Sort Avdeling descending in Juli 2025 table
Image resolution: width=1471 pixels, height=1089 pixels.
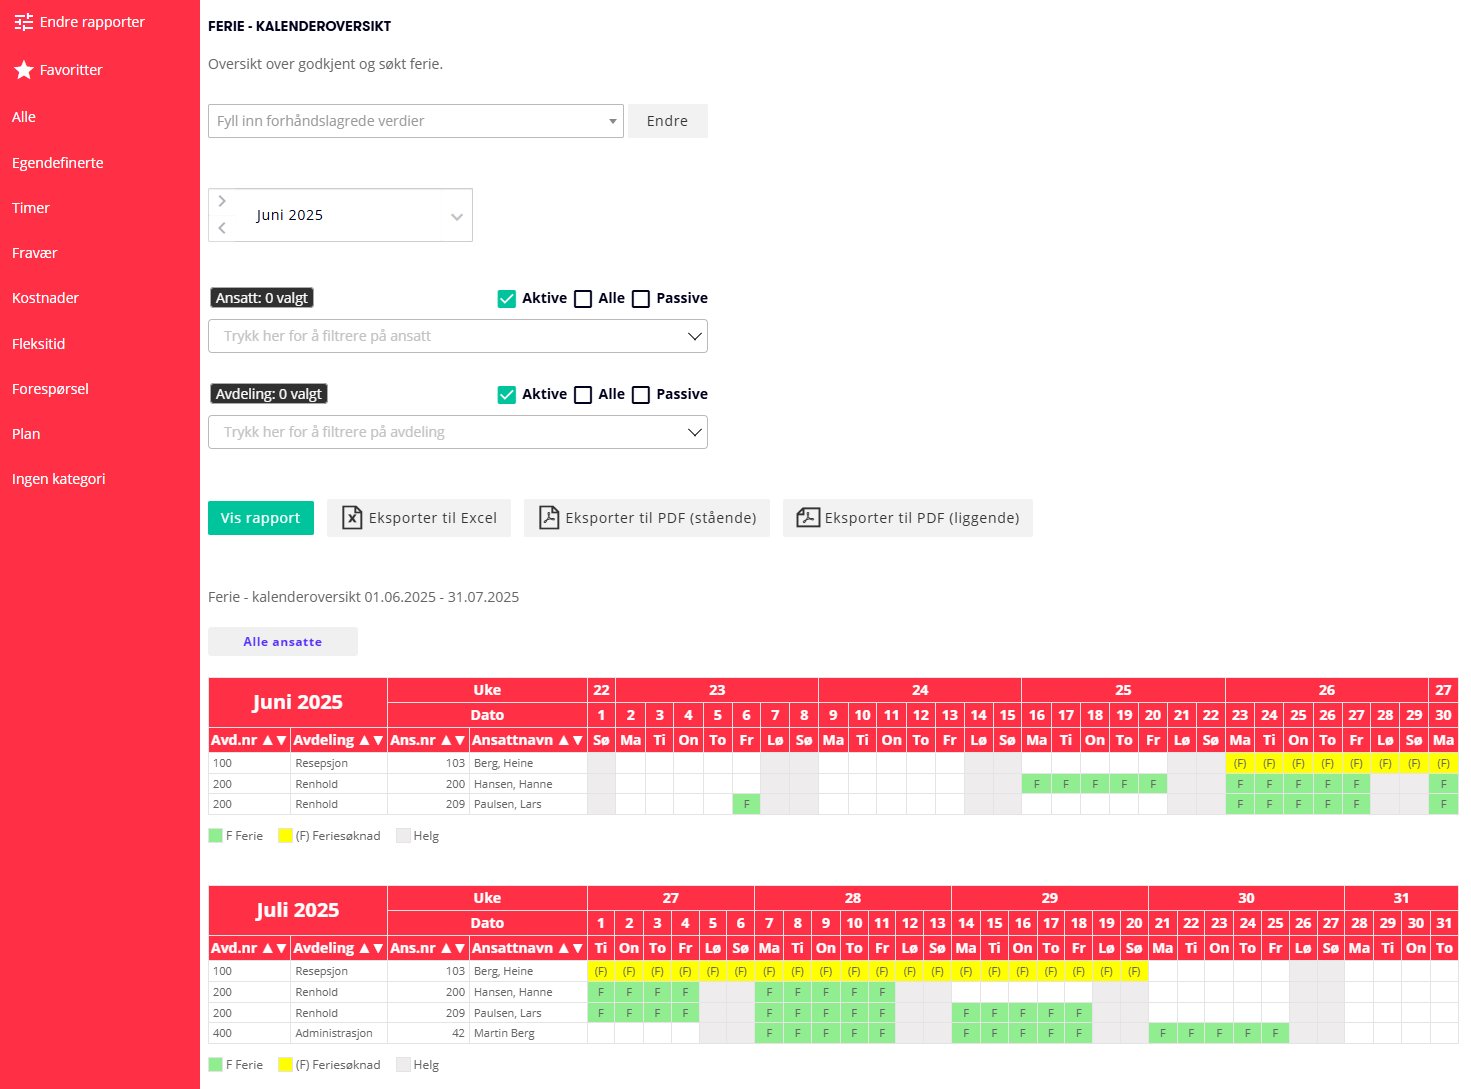pyautogui.click(x=378, y=948)
